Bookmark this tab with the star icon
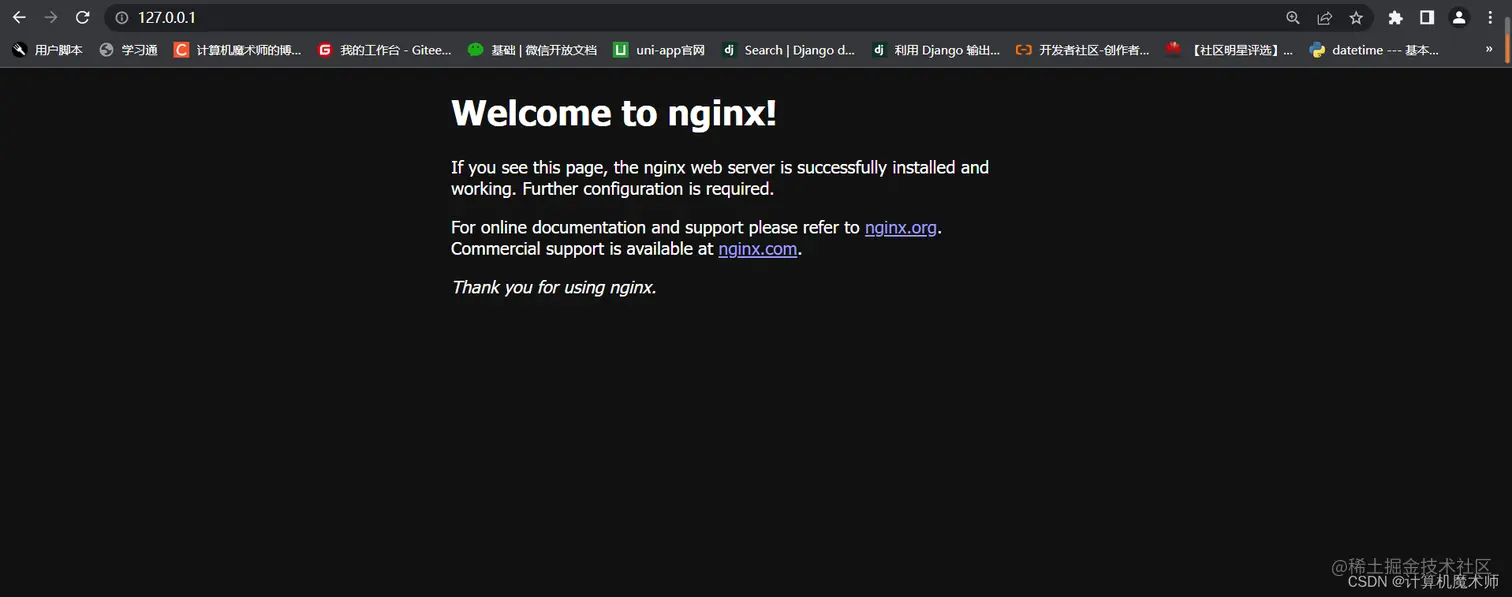The width and height of the screenshot is (1512, 597). pos(1356,18)
